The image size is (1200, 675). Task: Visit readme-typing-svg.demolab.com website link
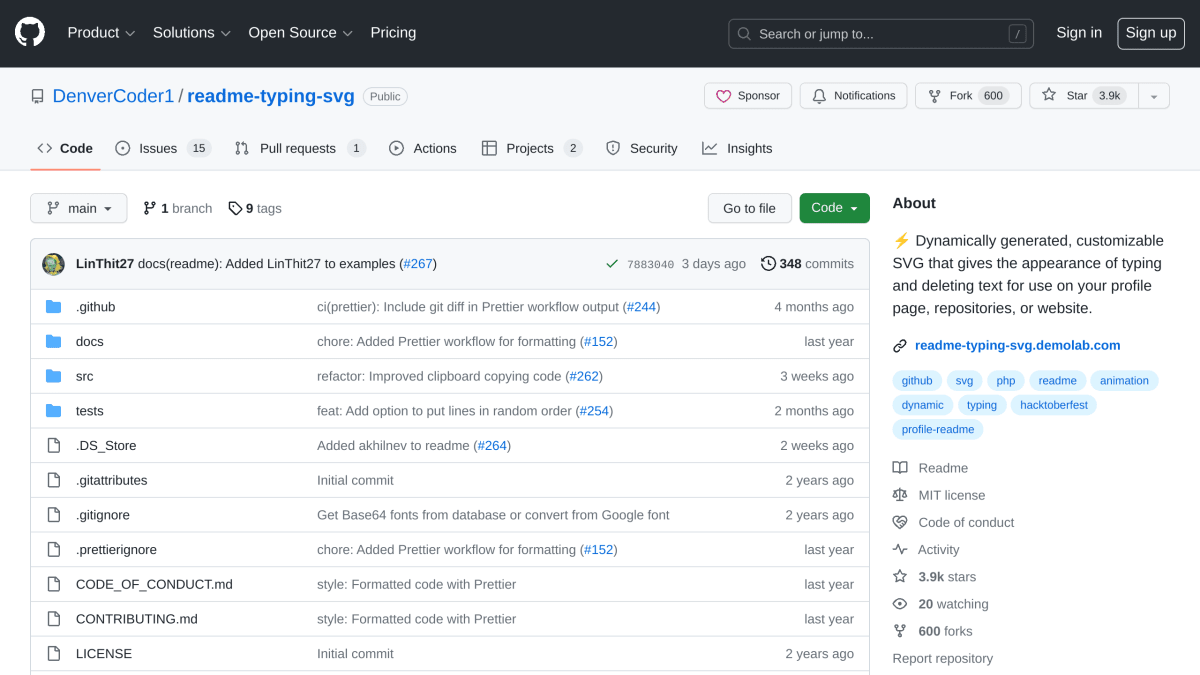1017,345
